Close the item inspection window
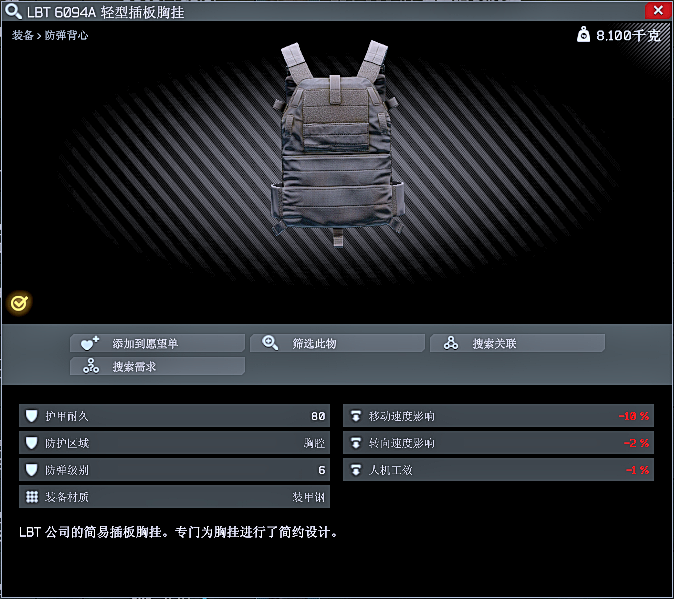This screenshot has width=674, height=599. coord(658,10)
